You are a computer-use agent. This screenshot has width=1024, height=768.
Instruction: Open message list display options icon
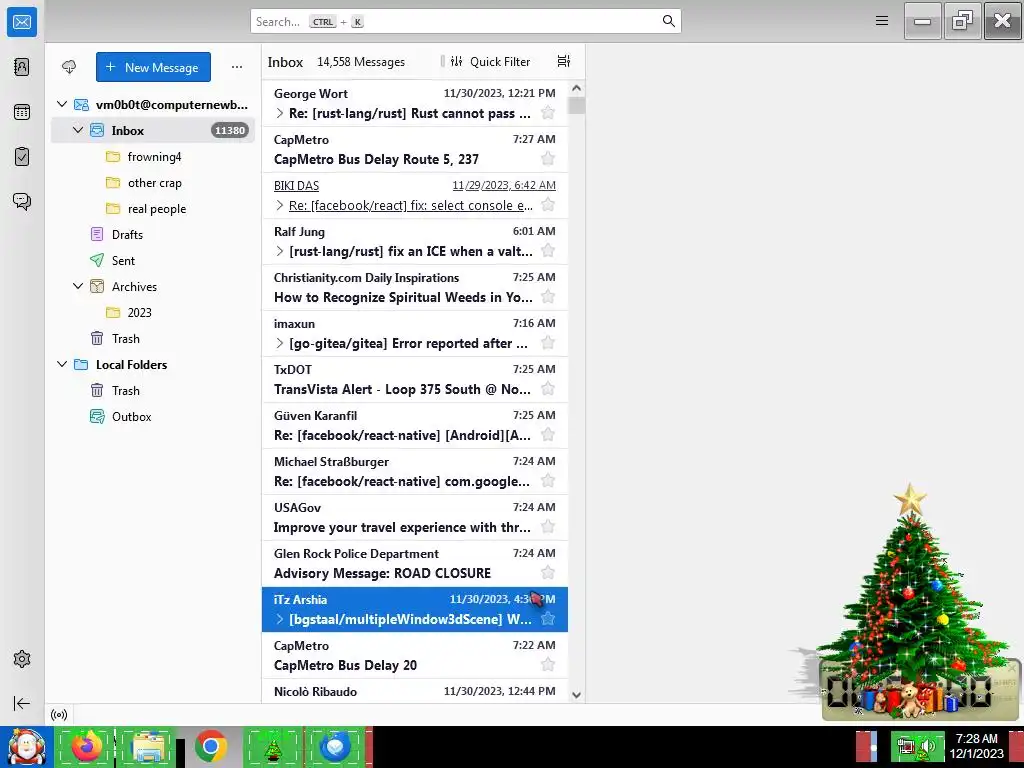pos(564,61)
